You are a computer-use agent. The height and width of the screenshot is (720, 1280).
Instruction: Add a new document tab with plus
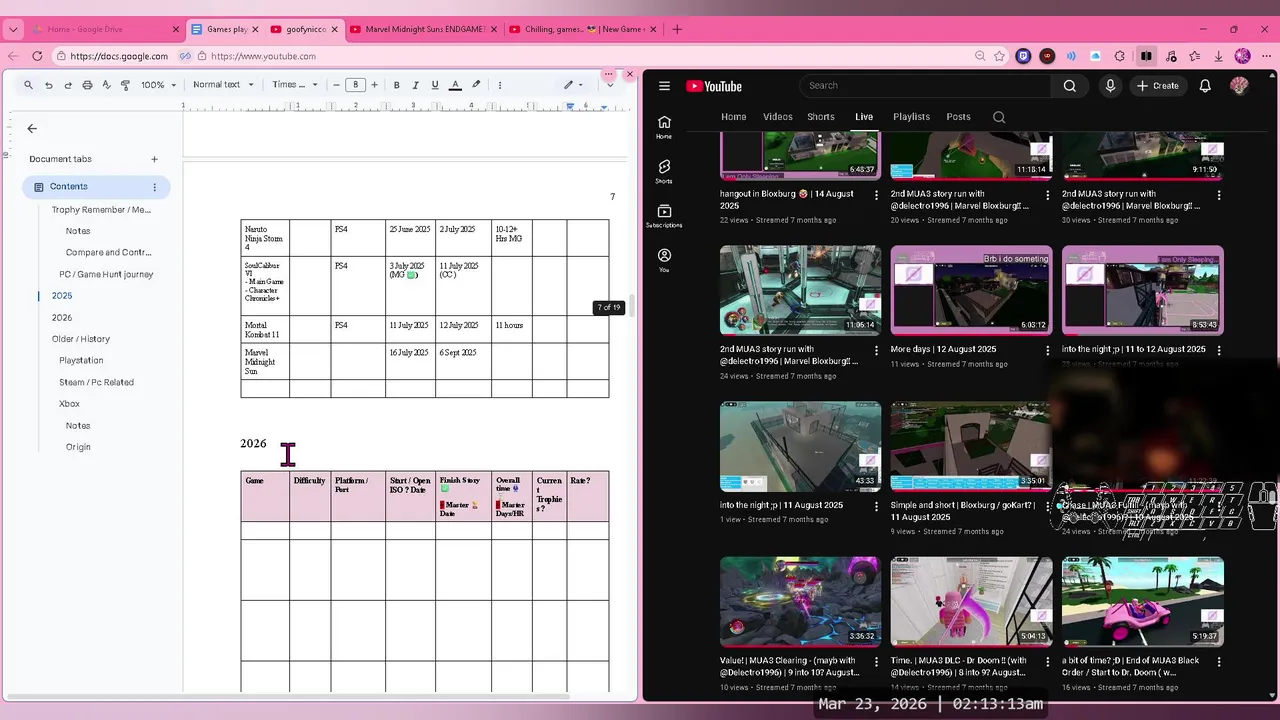154,159
